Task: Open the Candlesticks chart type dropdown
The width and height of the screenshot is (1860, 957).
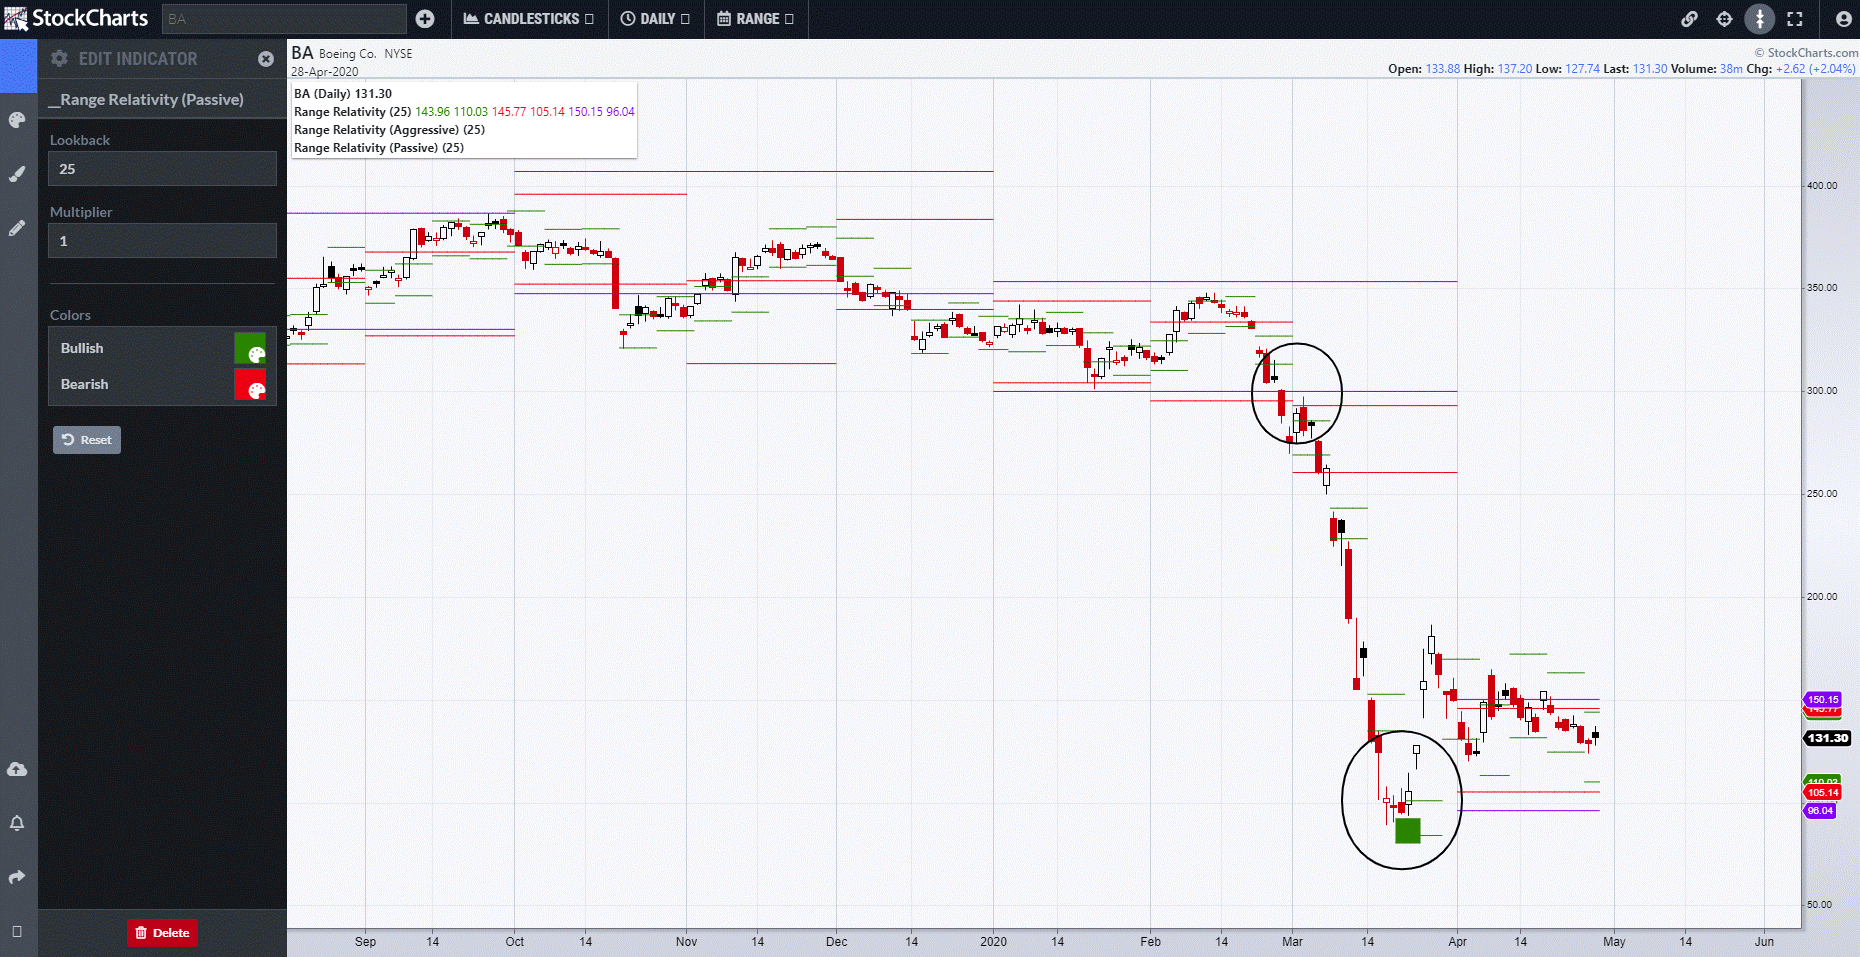Action: pos(528,19)
